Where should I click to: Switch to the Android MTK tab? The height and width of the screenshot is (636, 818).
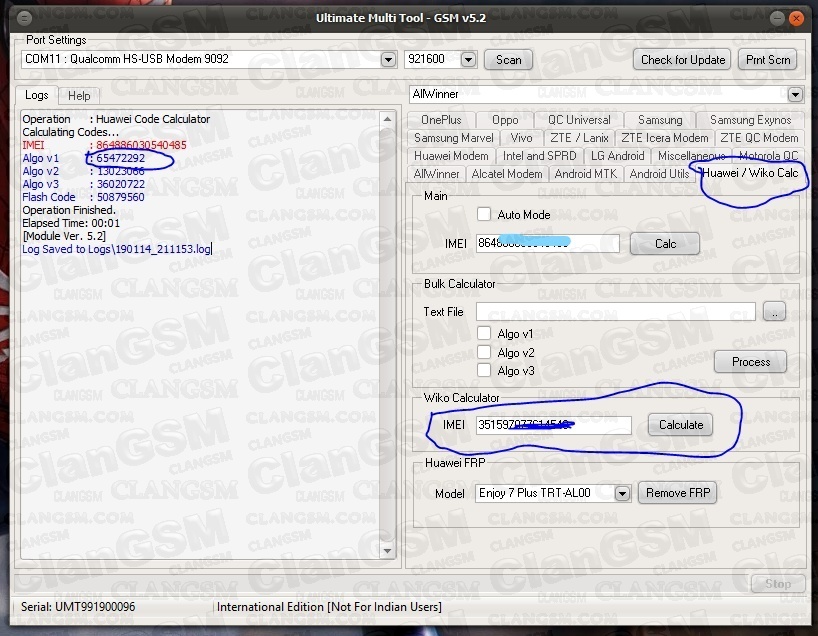(x=586, y=174)
